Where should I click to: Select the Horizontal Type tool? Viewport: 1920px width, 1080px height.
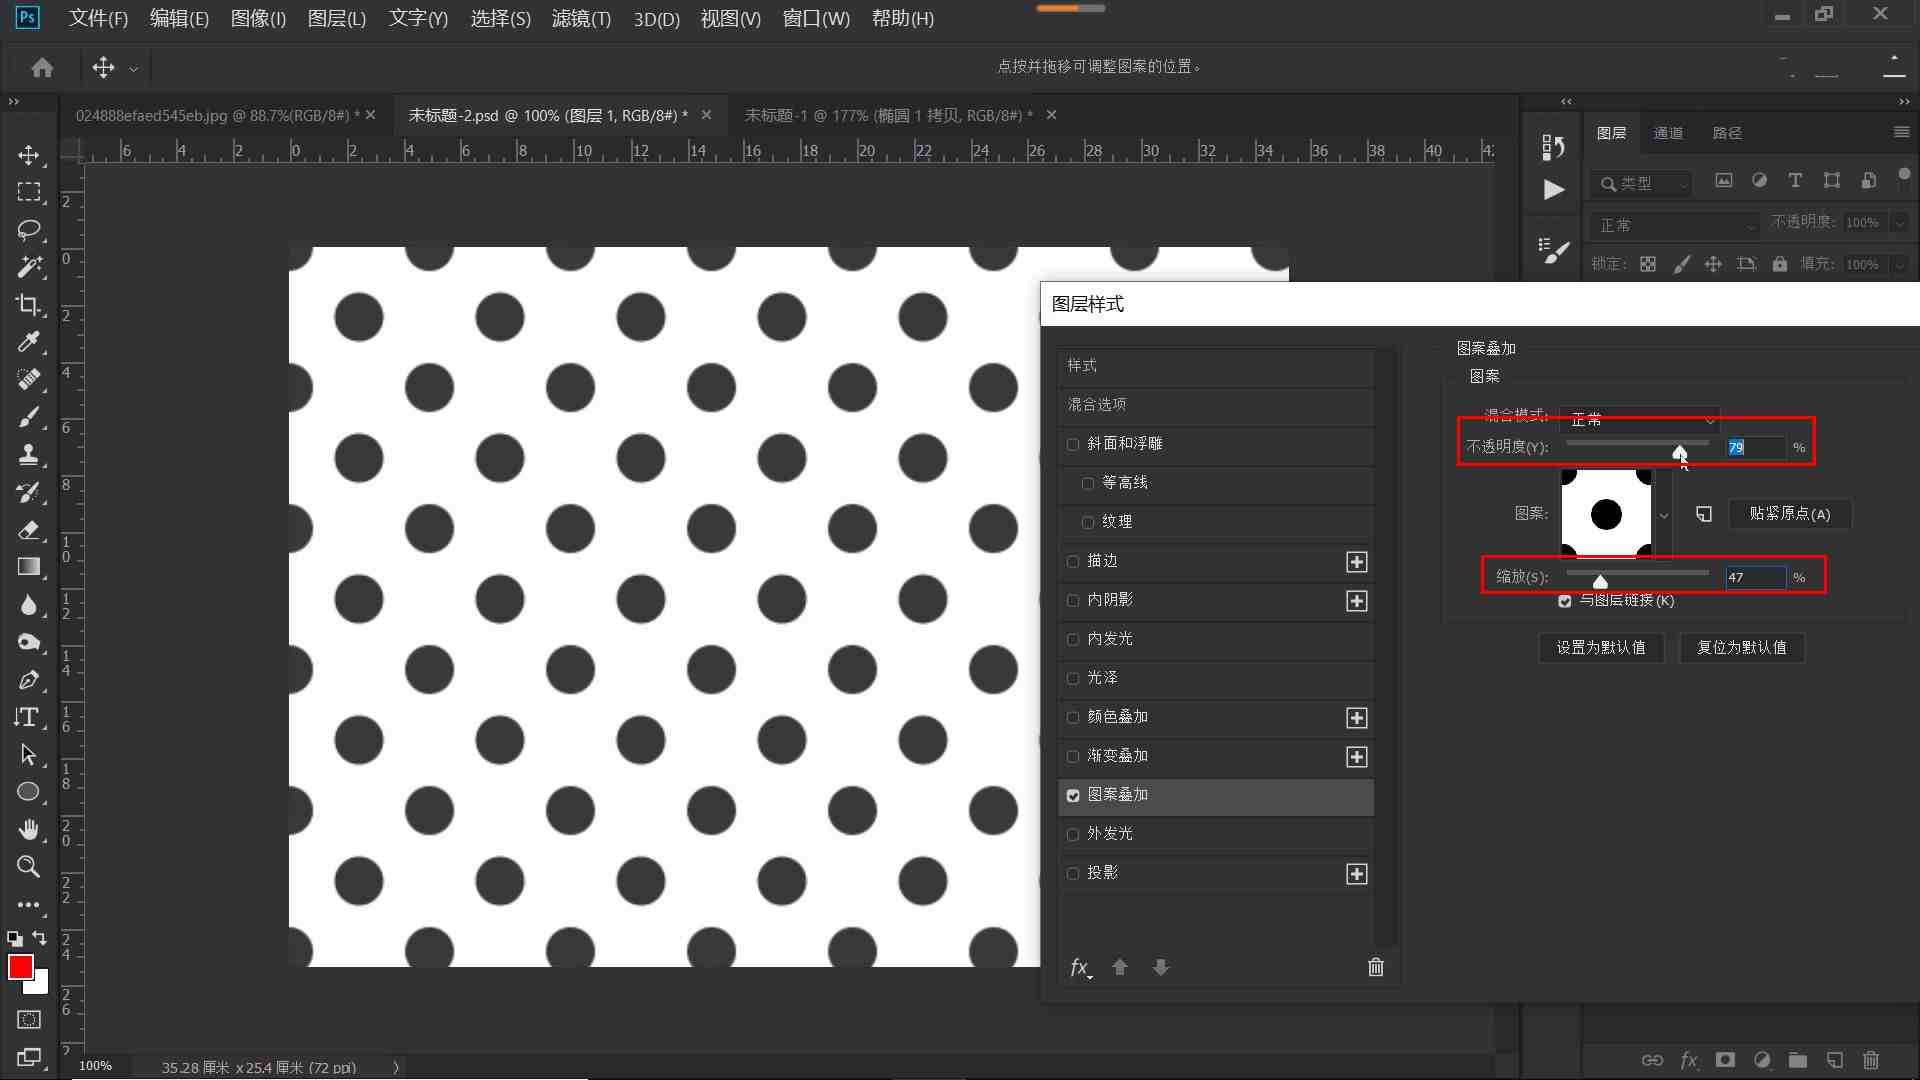(28, 717)
